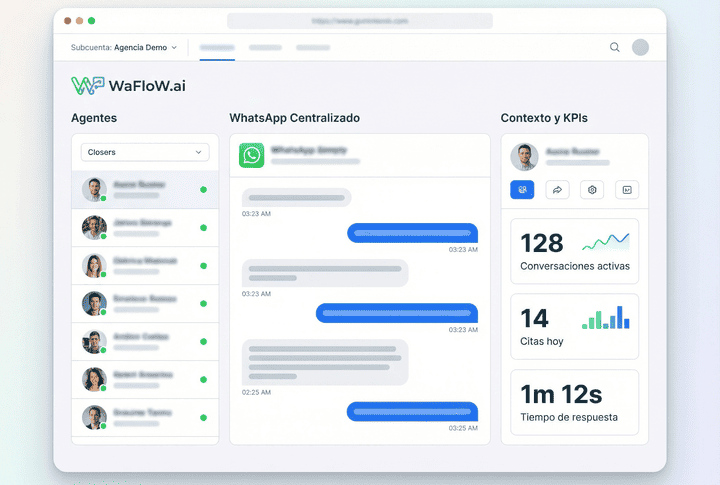The image size is (720, 485).
Task: Open the gear settings icon in Contexto panel
Action: tap(592, 189)
